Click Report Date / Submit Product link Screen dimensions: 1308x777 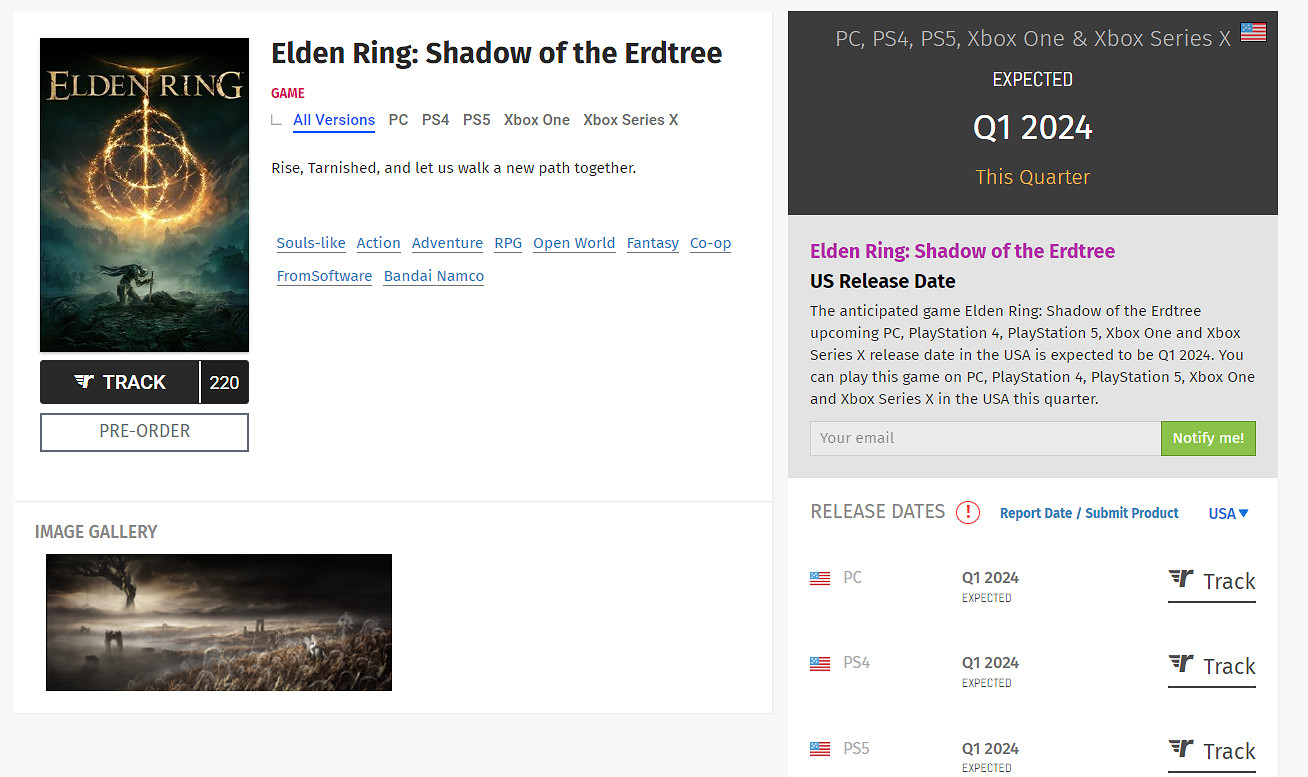pyautogui.click(x=1089, y=513)
